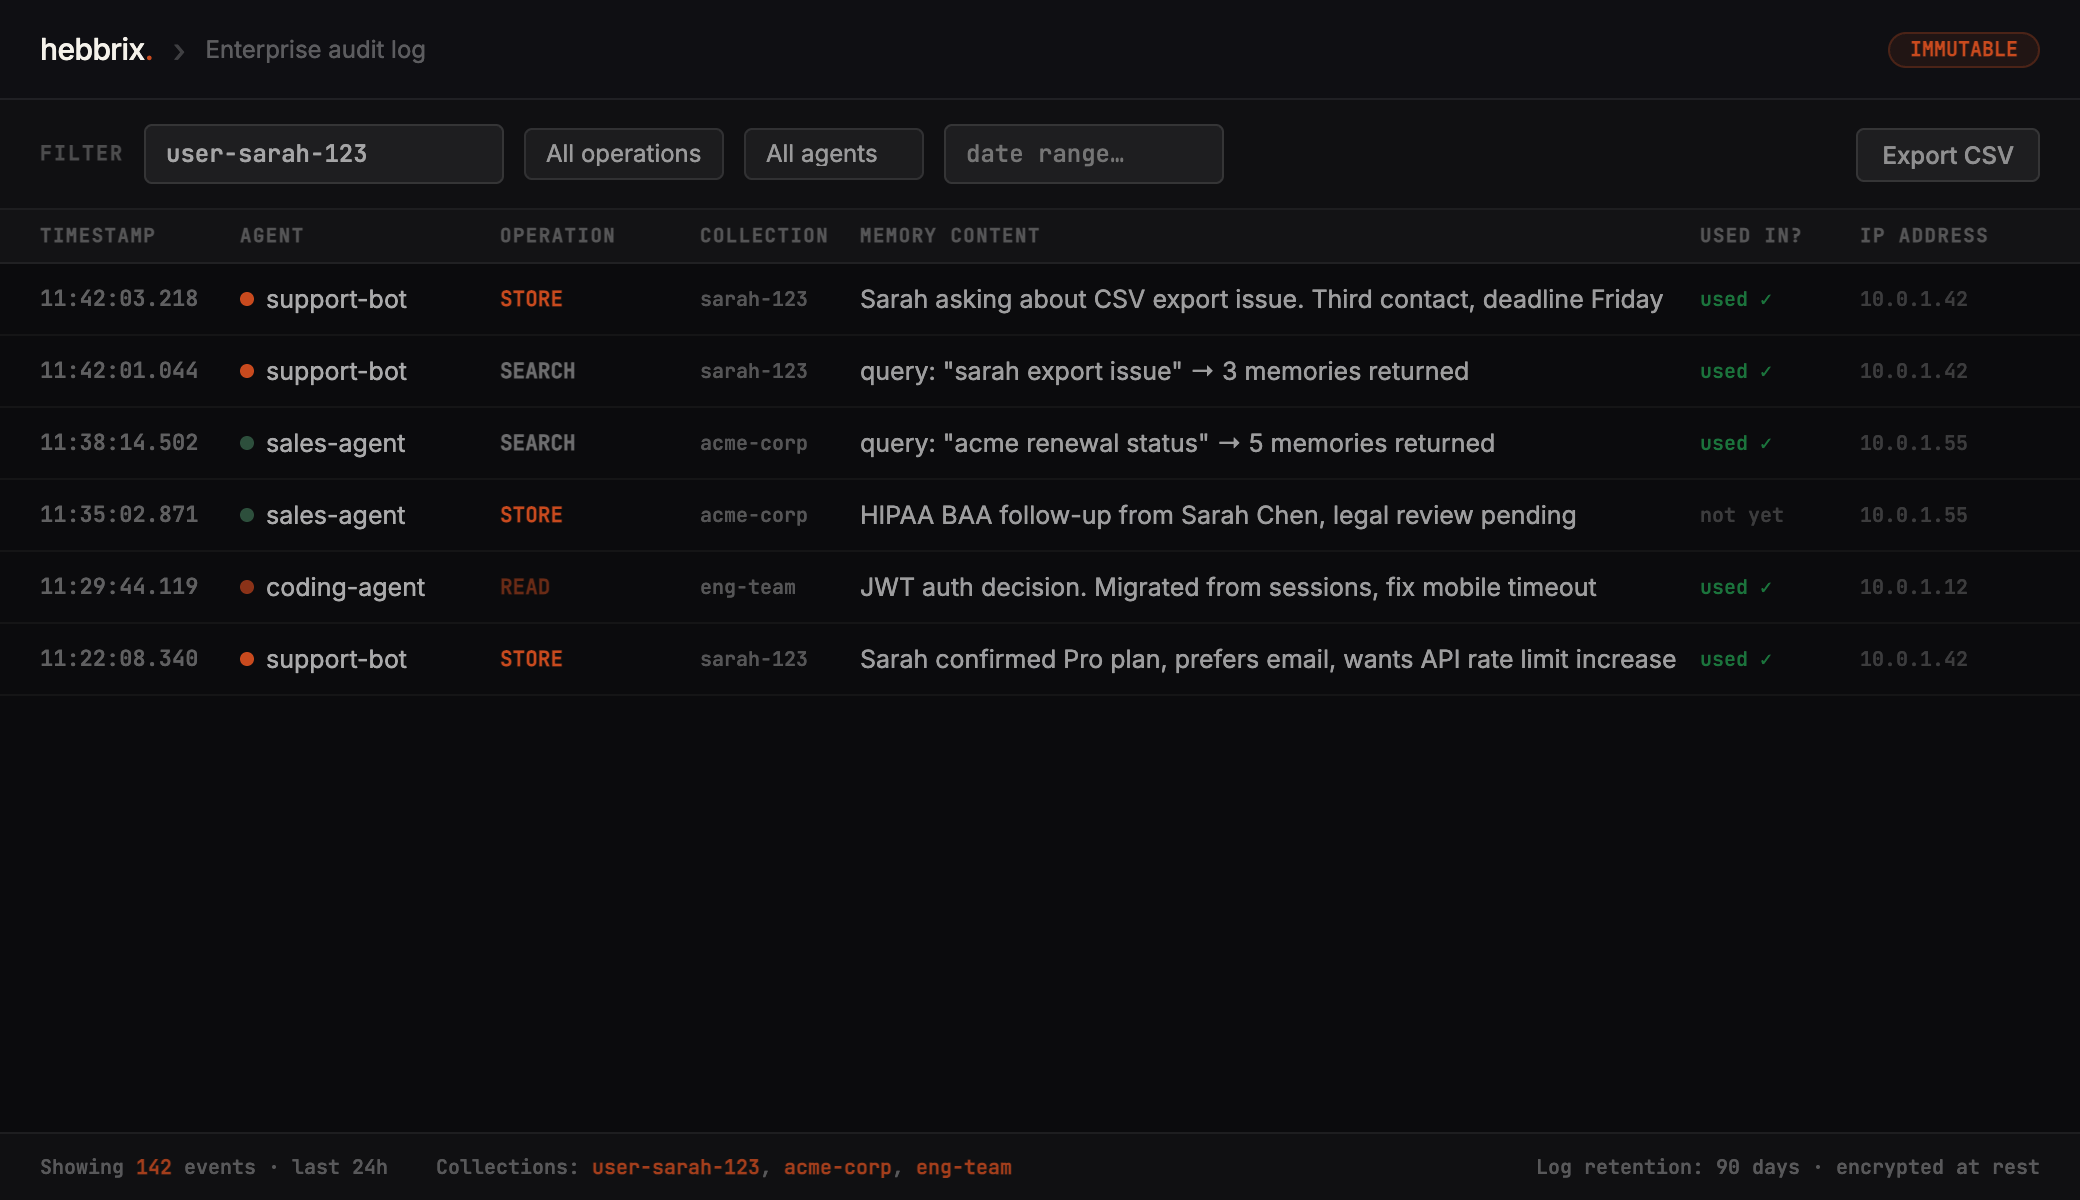
Task: Click the date range input
Action: [x=1083, y=154]
